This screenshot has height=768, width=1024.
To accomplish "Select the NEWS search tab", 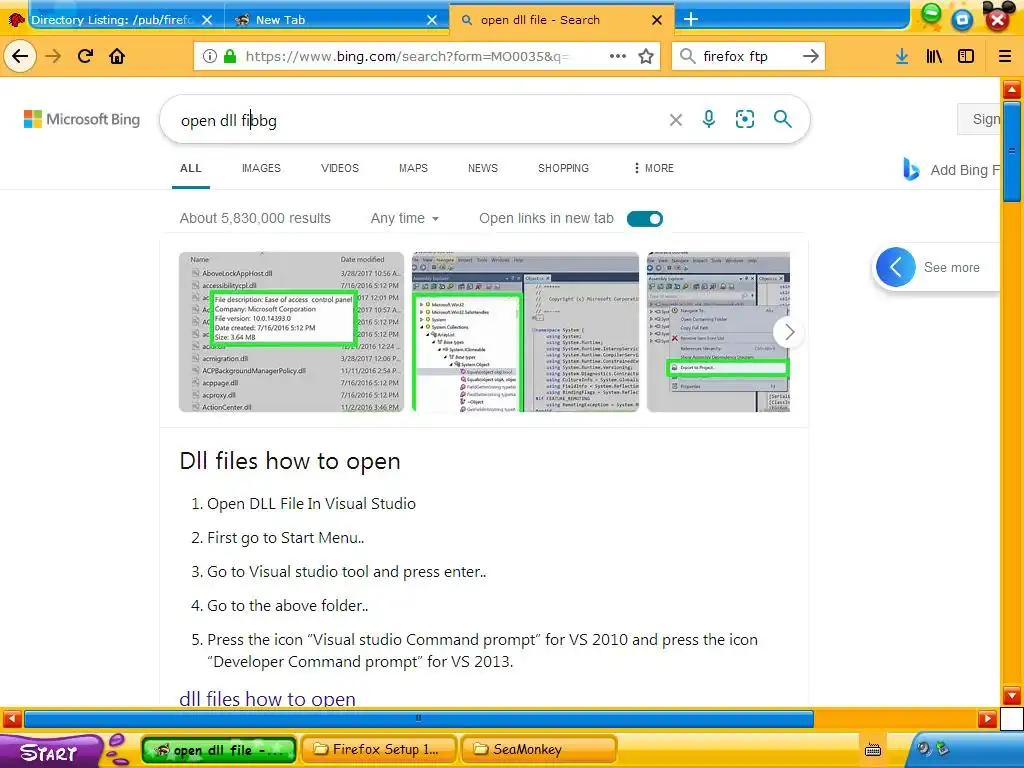I will (x=483, y=168).
